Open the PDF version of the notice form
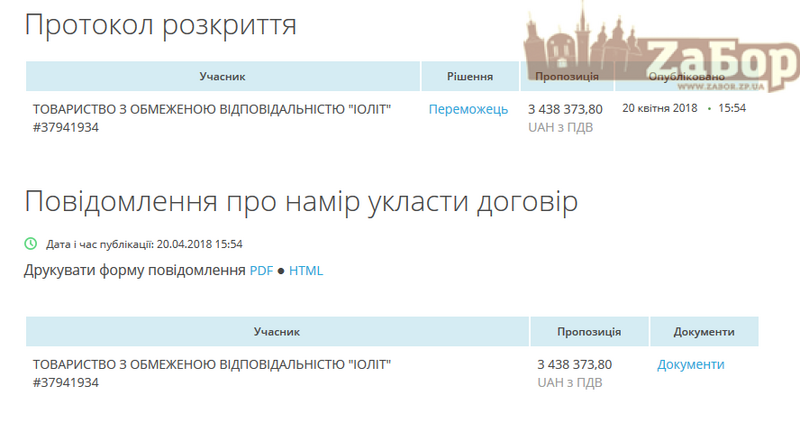 [x=261, y=271]
